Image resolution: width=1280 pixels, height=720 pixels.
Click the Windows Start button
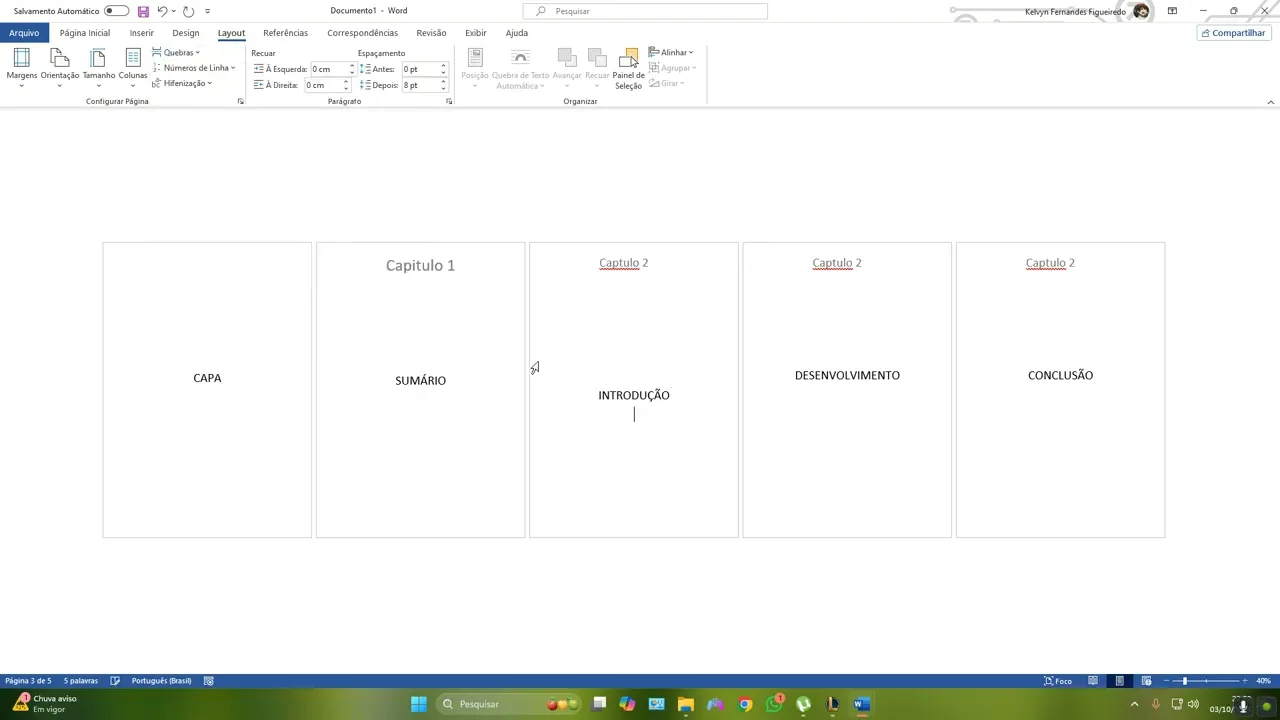pyautogui.click(x=419, y=704)
